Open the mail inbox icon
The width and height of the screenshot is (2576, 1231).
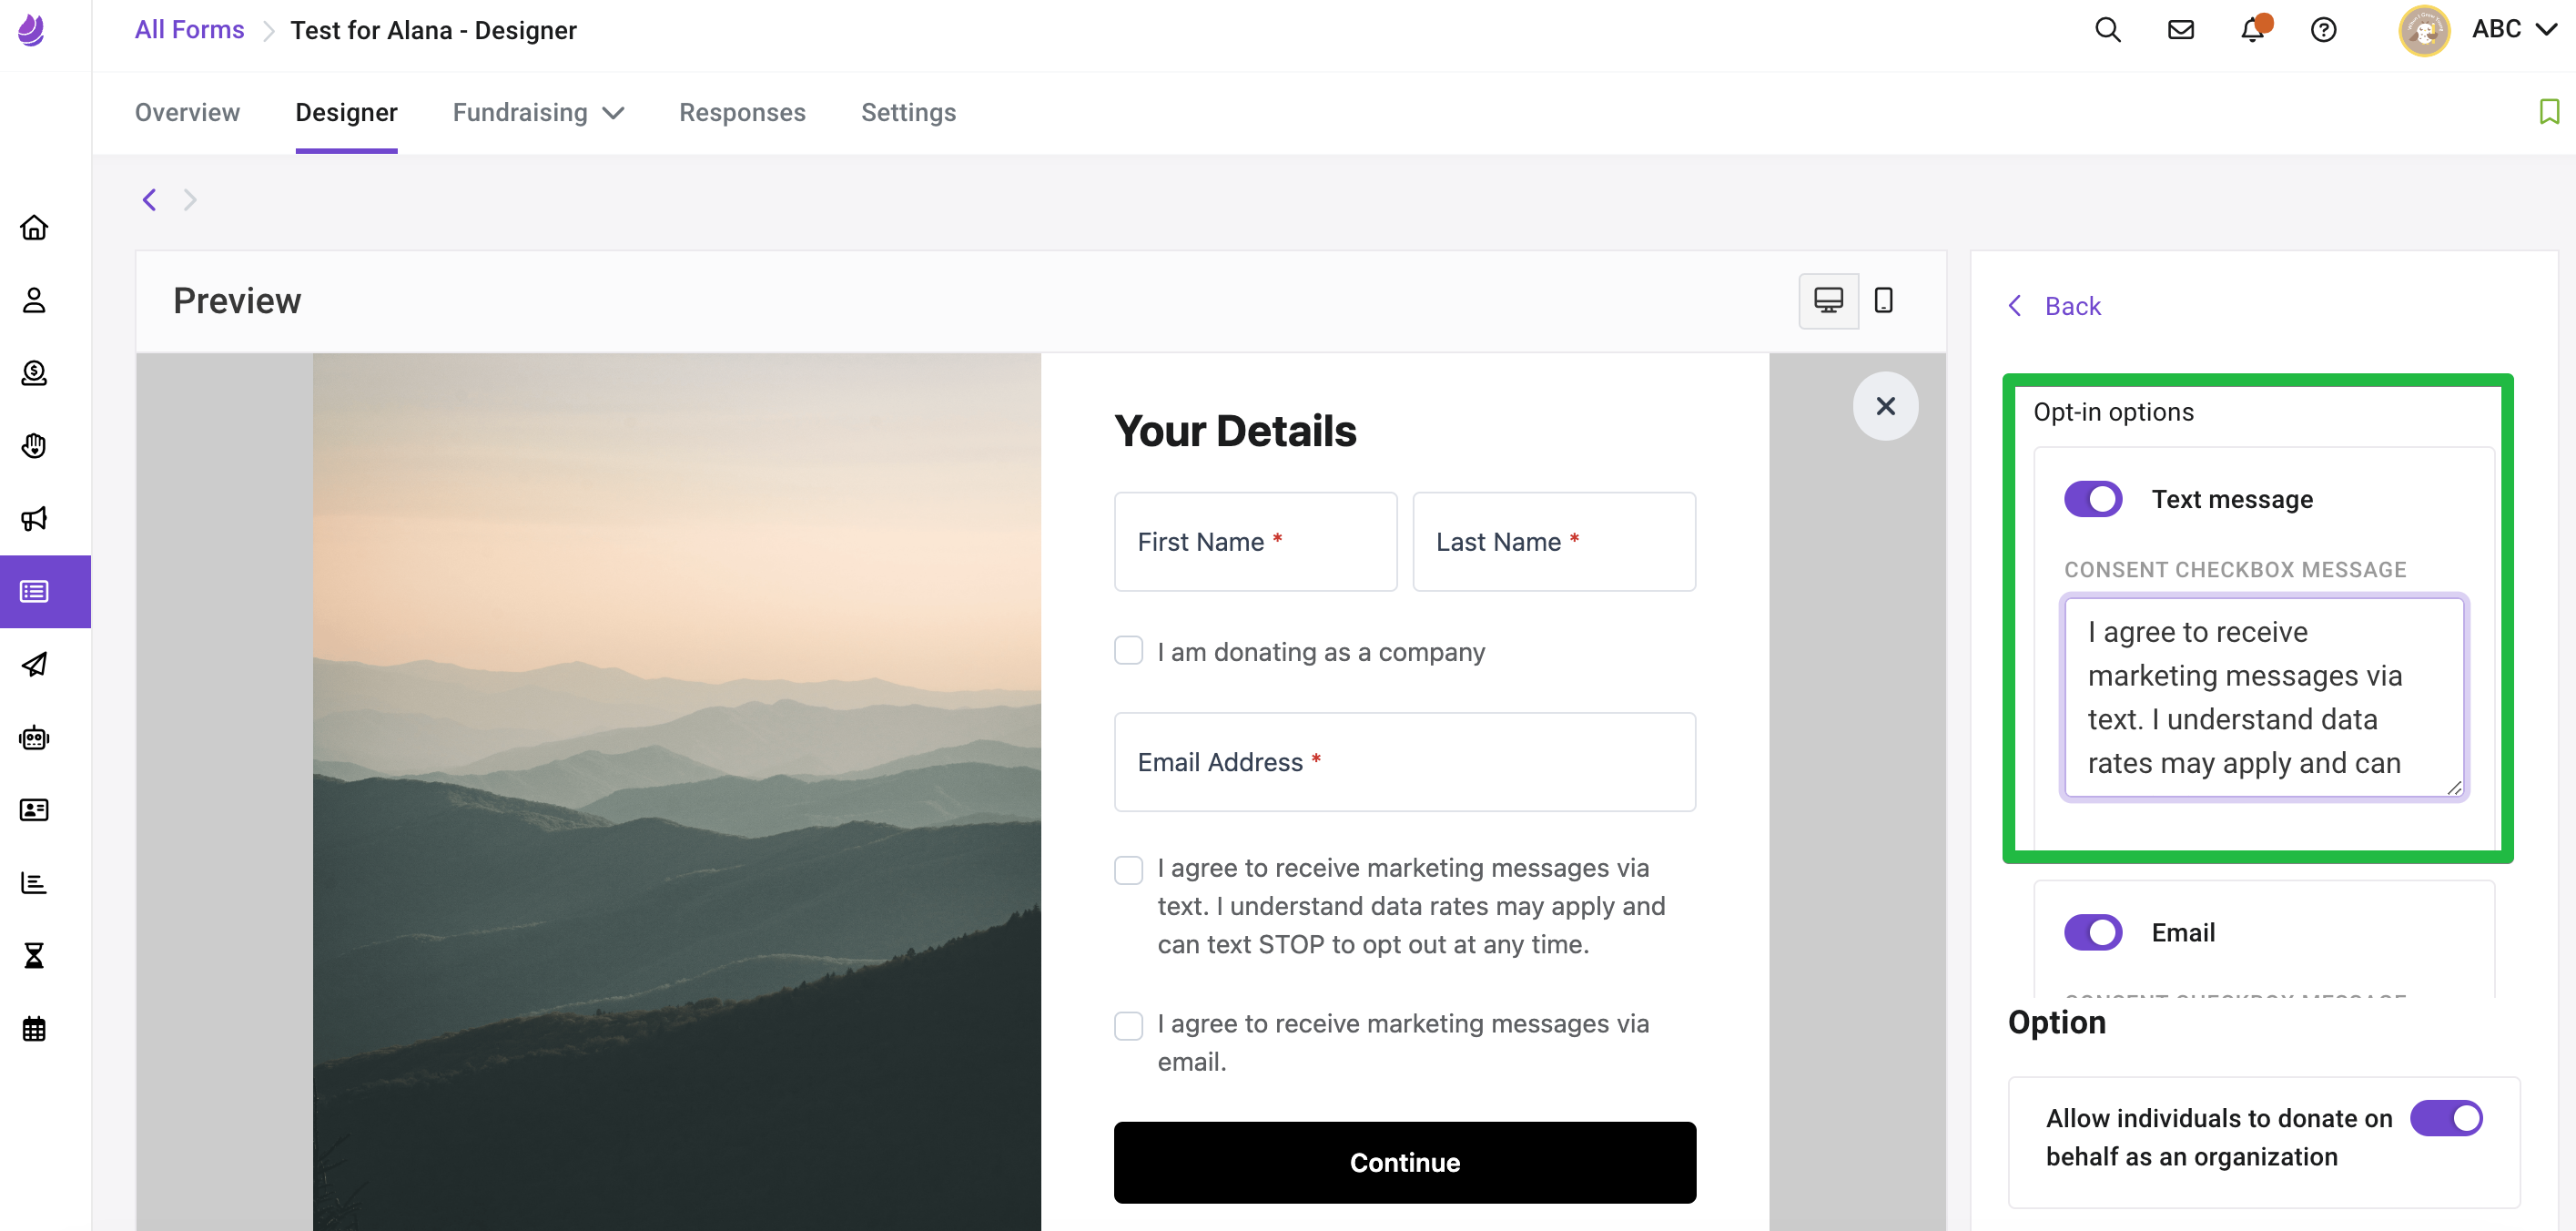coord(2180,30)
